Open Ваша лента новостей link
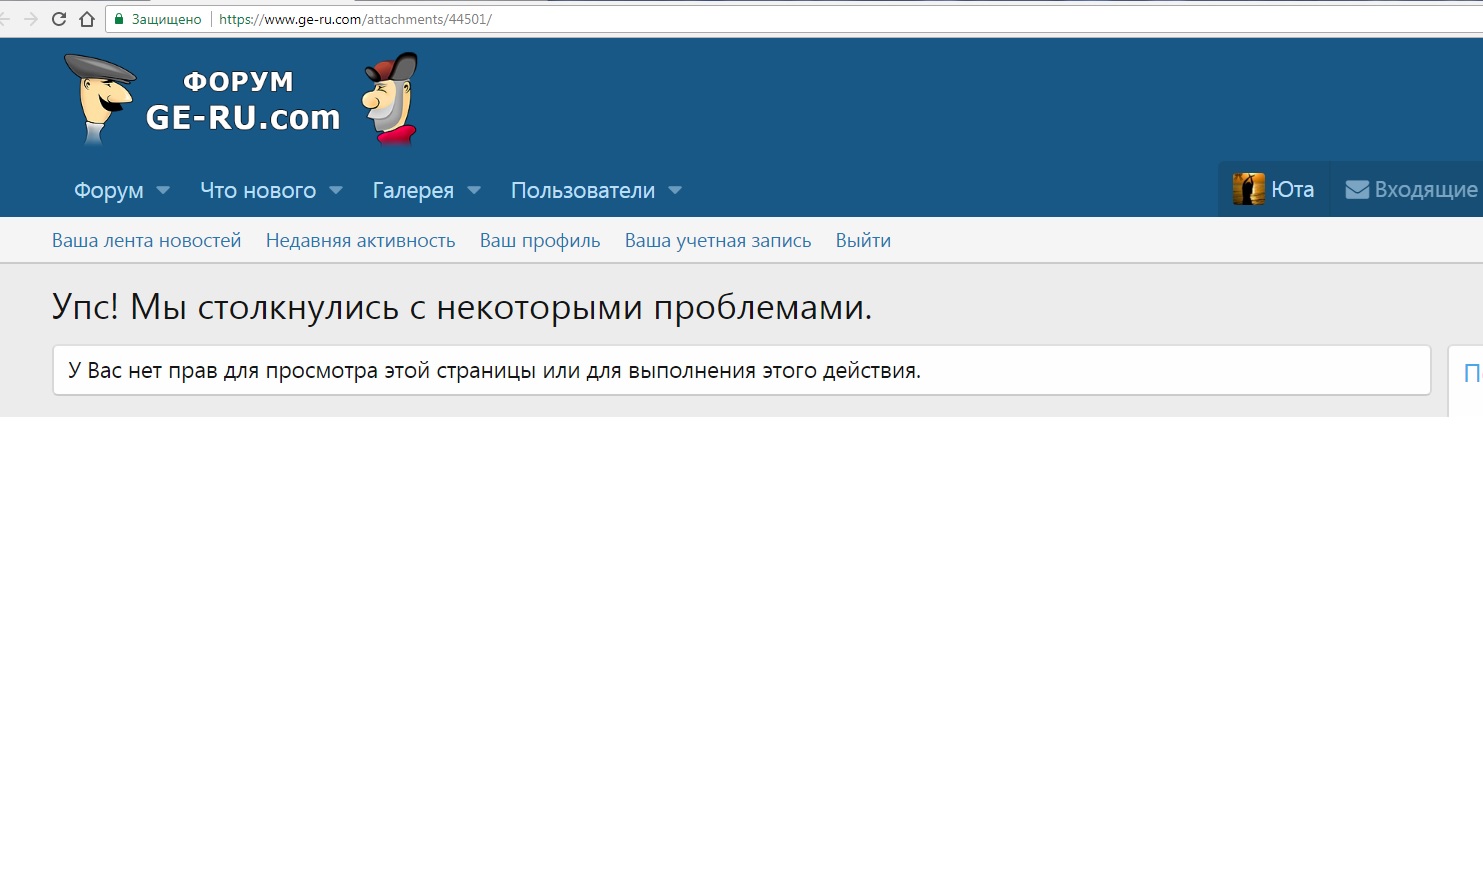The height and width of the screenshot is (884, 1483). pos(146,240)
